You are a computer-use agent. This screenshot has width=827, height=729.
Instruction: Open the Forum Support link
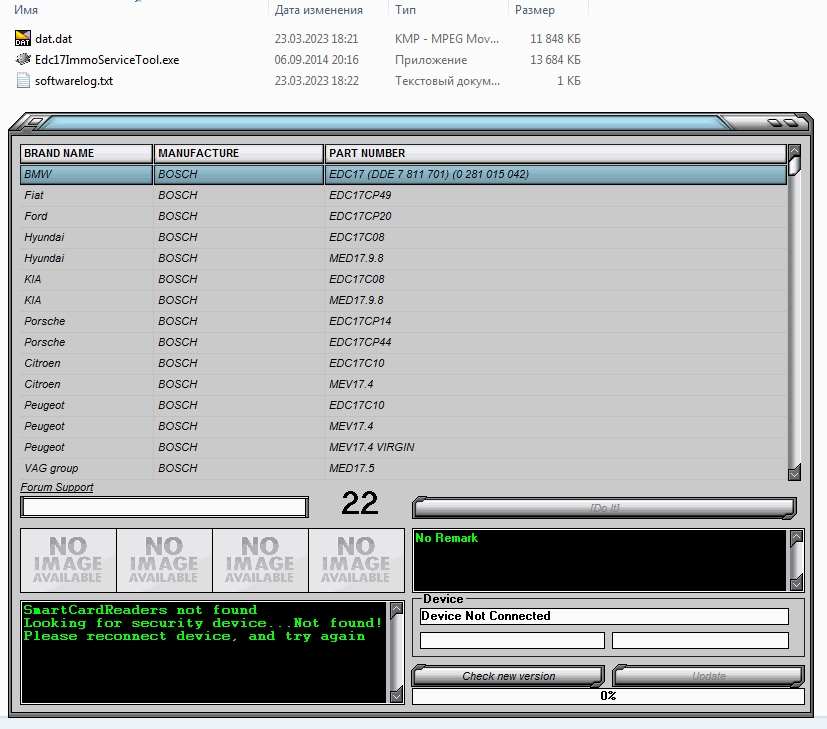[x=57, y=487]
